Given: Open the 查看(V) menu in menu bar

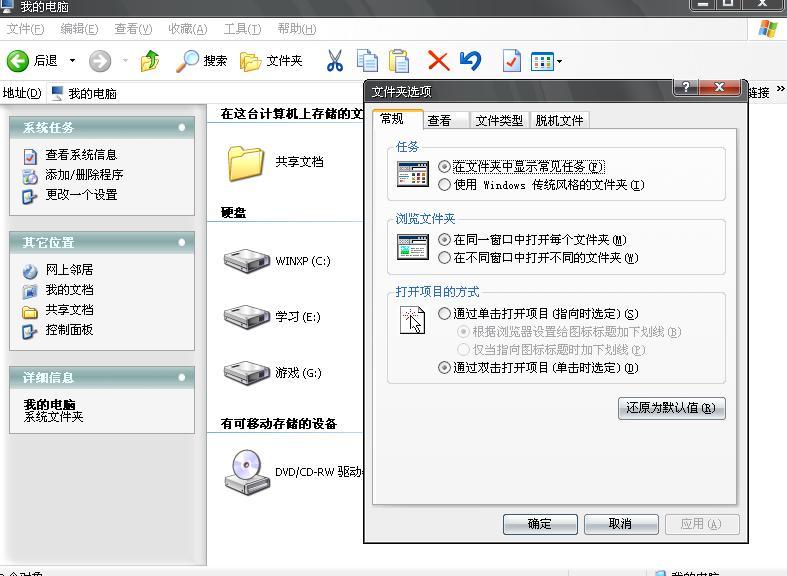Looking at the screenshot, I should (x=133, y=29).
